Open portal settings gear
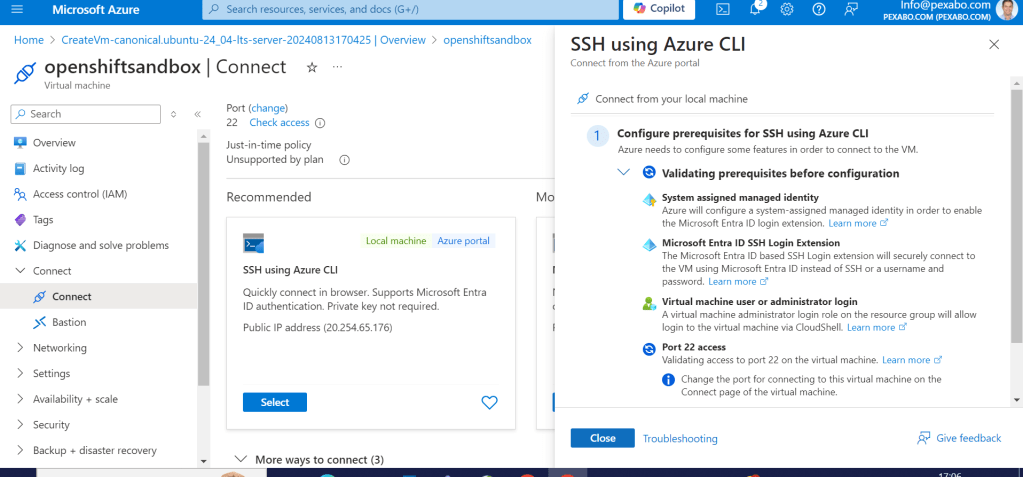The image size is (1023, 477). point(787,9)
